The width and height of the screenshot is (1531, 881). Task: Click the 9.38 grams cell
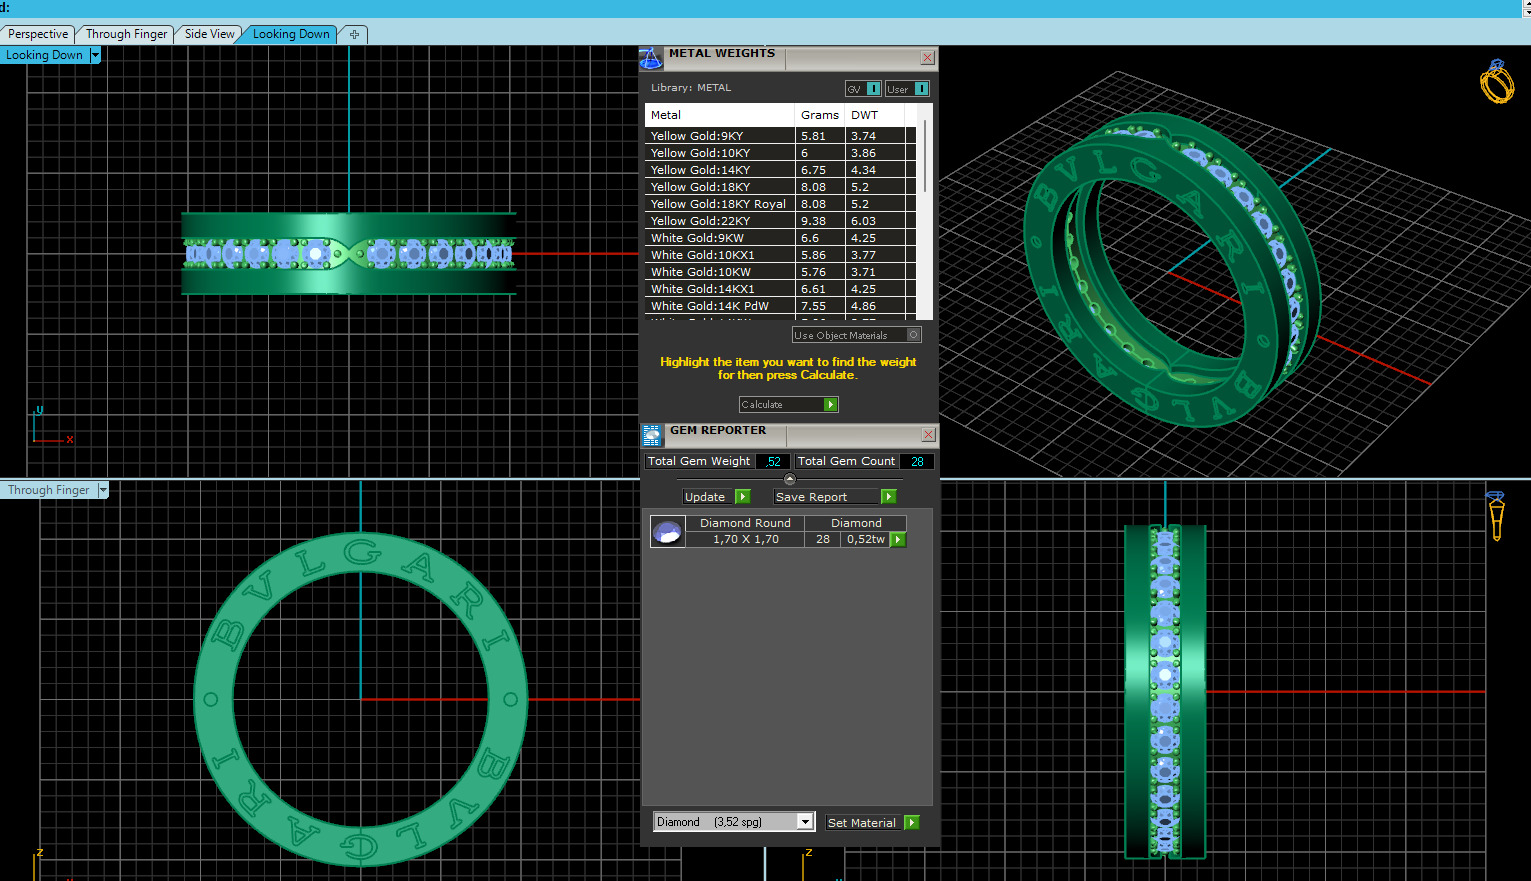(x=820, y=221)
